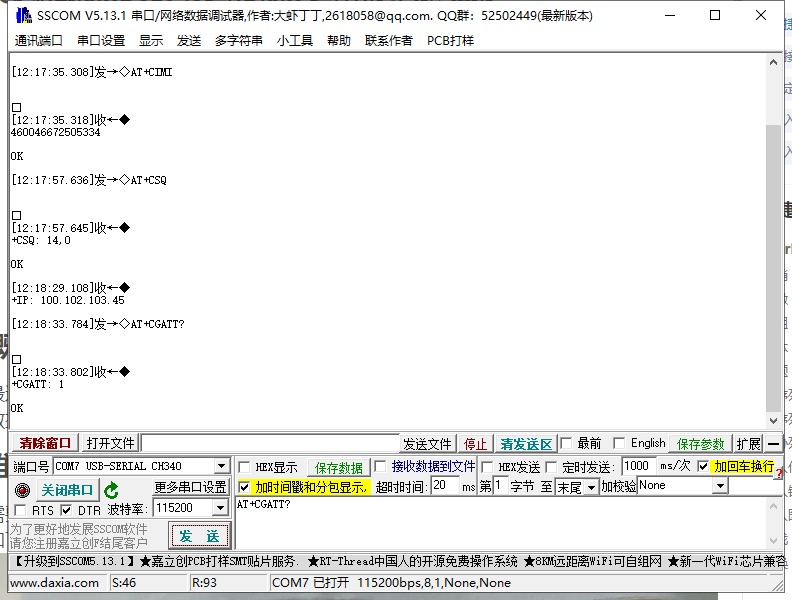The height and width of the screenshot is (600, 792).
Task: Open the 帮助 menu
Action: [x=338, y=40]
